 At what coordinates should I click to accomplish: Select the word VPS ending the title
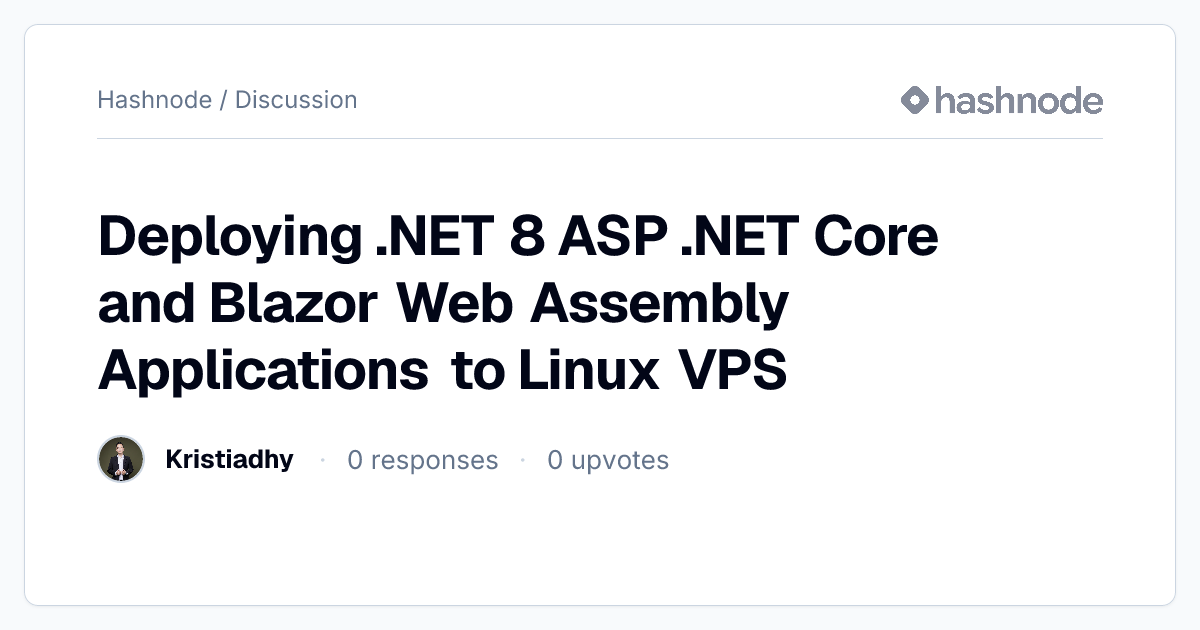click(x=733, y=372)
